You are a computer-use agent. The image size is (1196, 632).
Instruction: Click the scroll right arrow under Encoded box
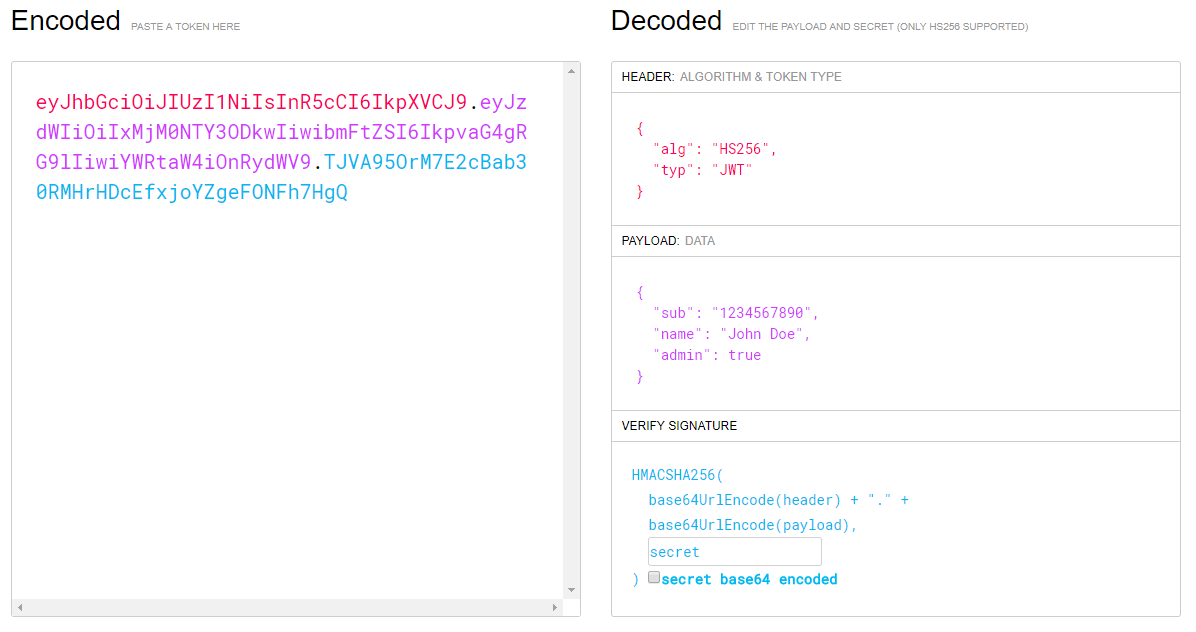pyautogui.click(x=555, y=607)
